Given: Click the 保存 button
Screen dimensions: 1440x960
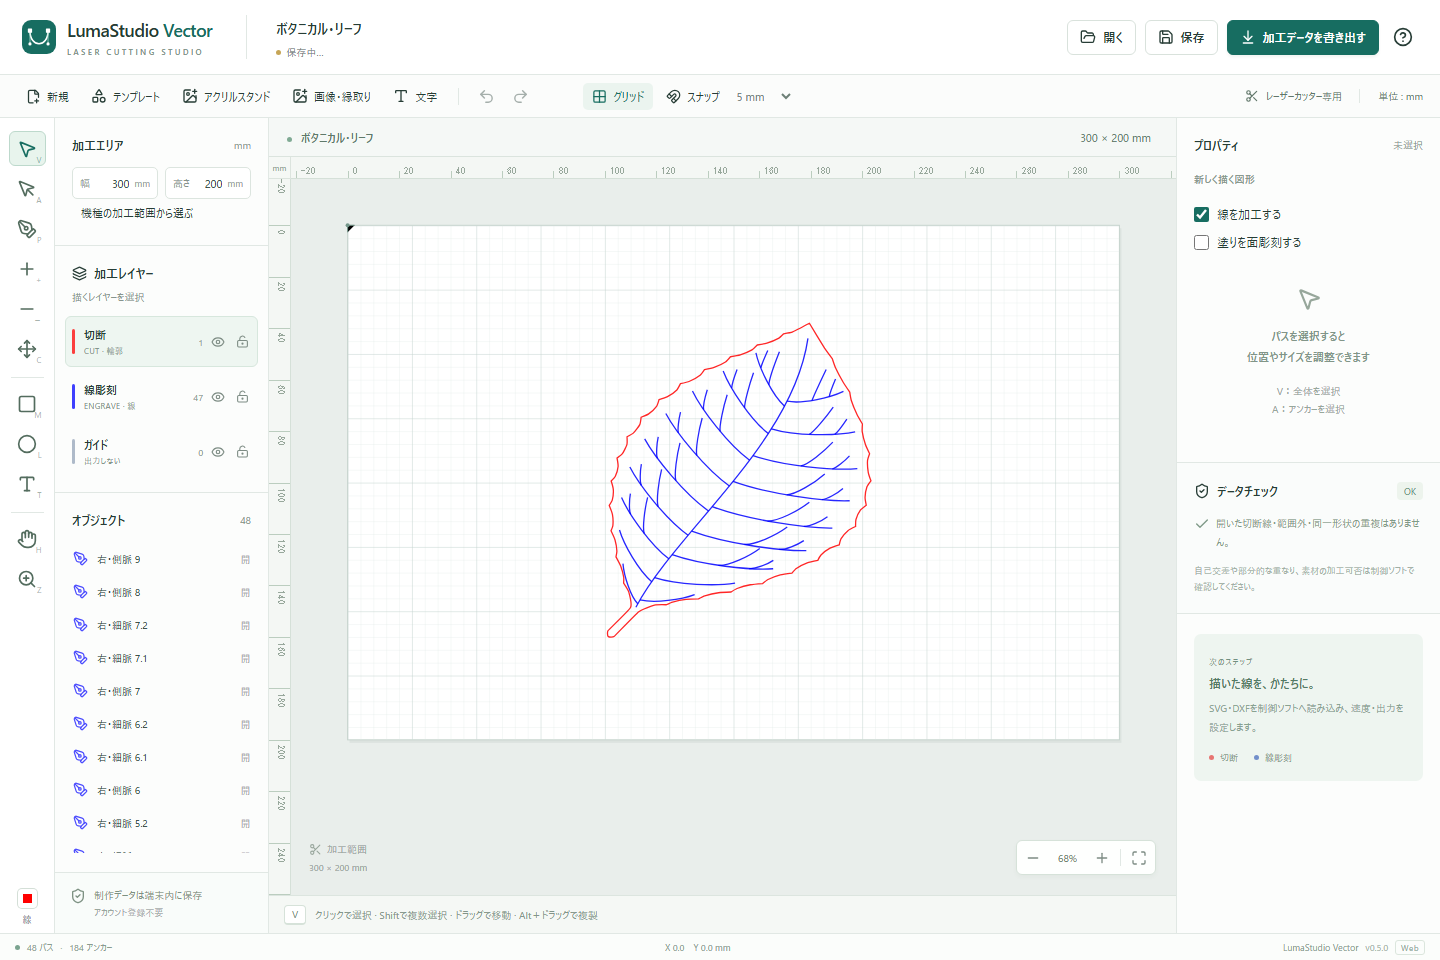Looking at the screenshot, I should [1181, 37].
